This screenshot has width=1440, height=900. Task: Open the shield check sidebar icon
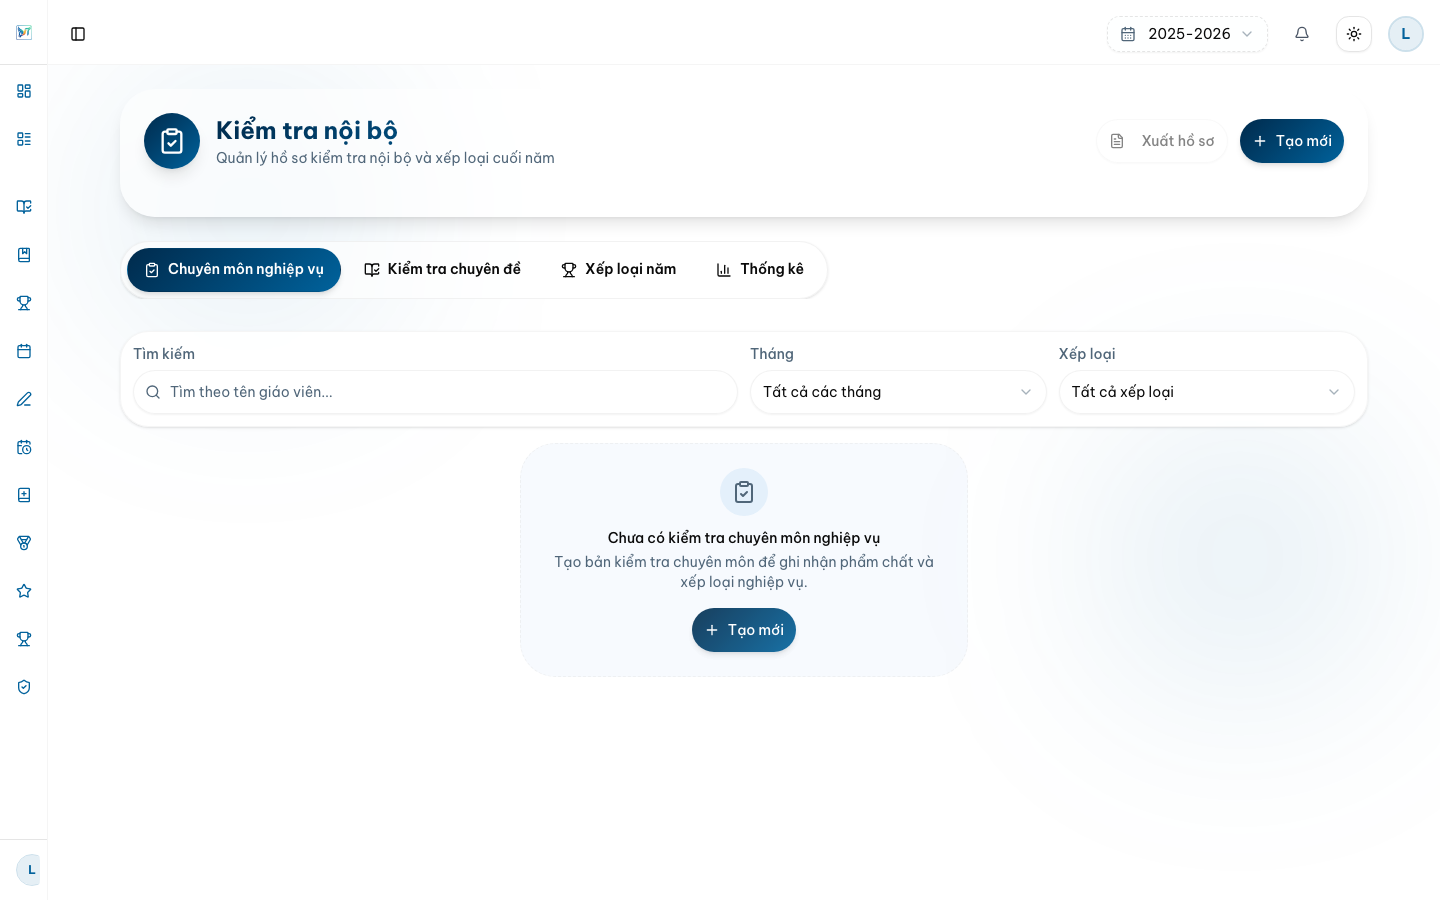tap(24, 687)
